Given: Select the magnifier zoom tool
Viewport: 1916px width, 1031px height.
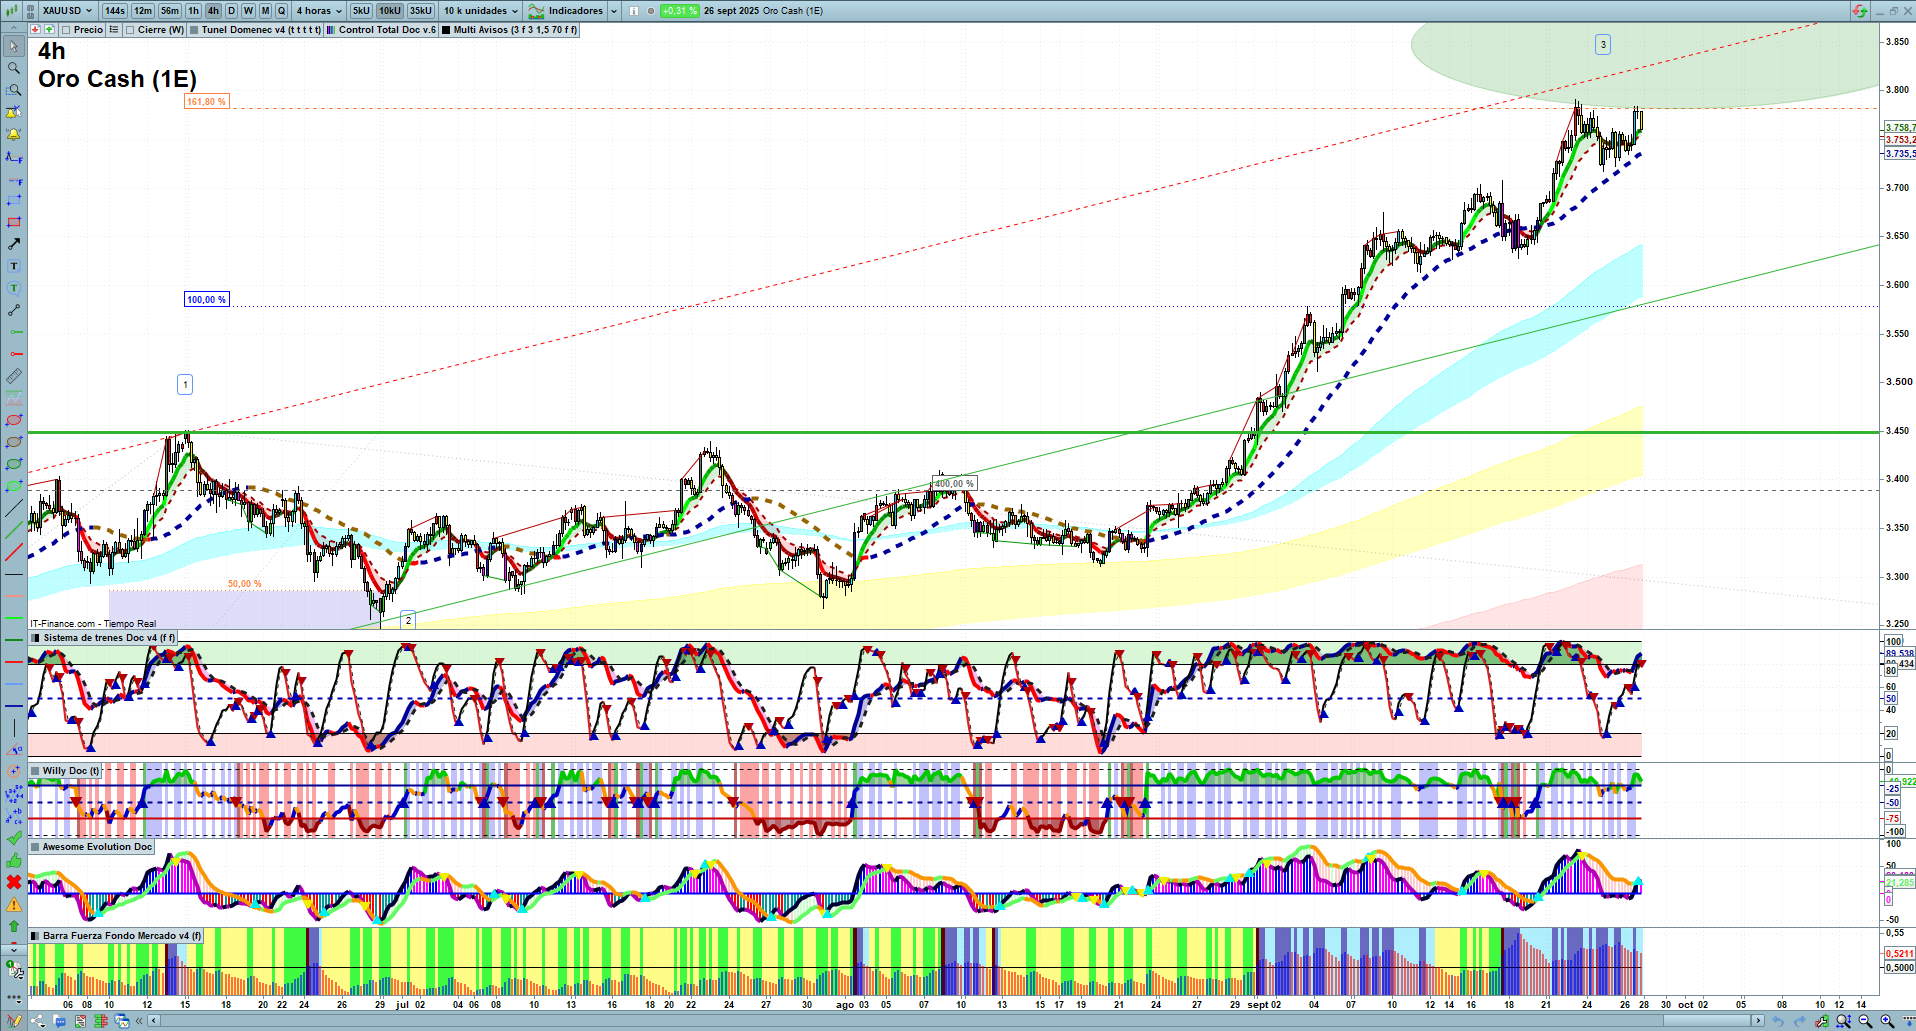Looking at the screenshot, I should coord(14,68).
